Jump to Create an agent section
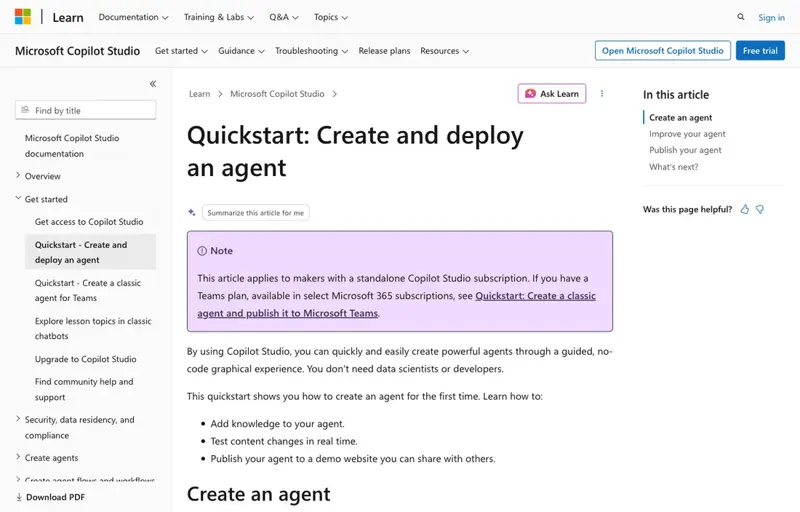Viewport: 800px width, 512px height. pos(681,117)
